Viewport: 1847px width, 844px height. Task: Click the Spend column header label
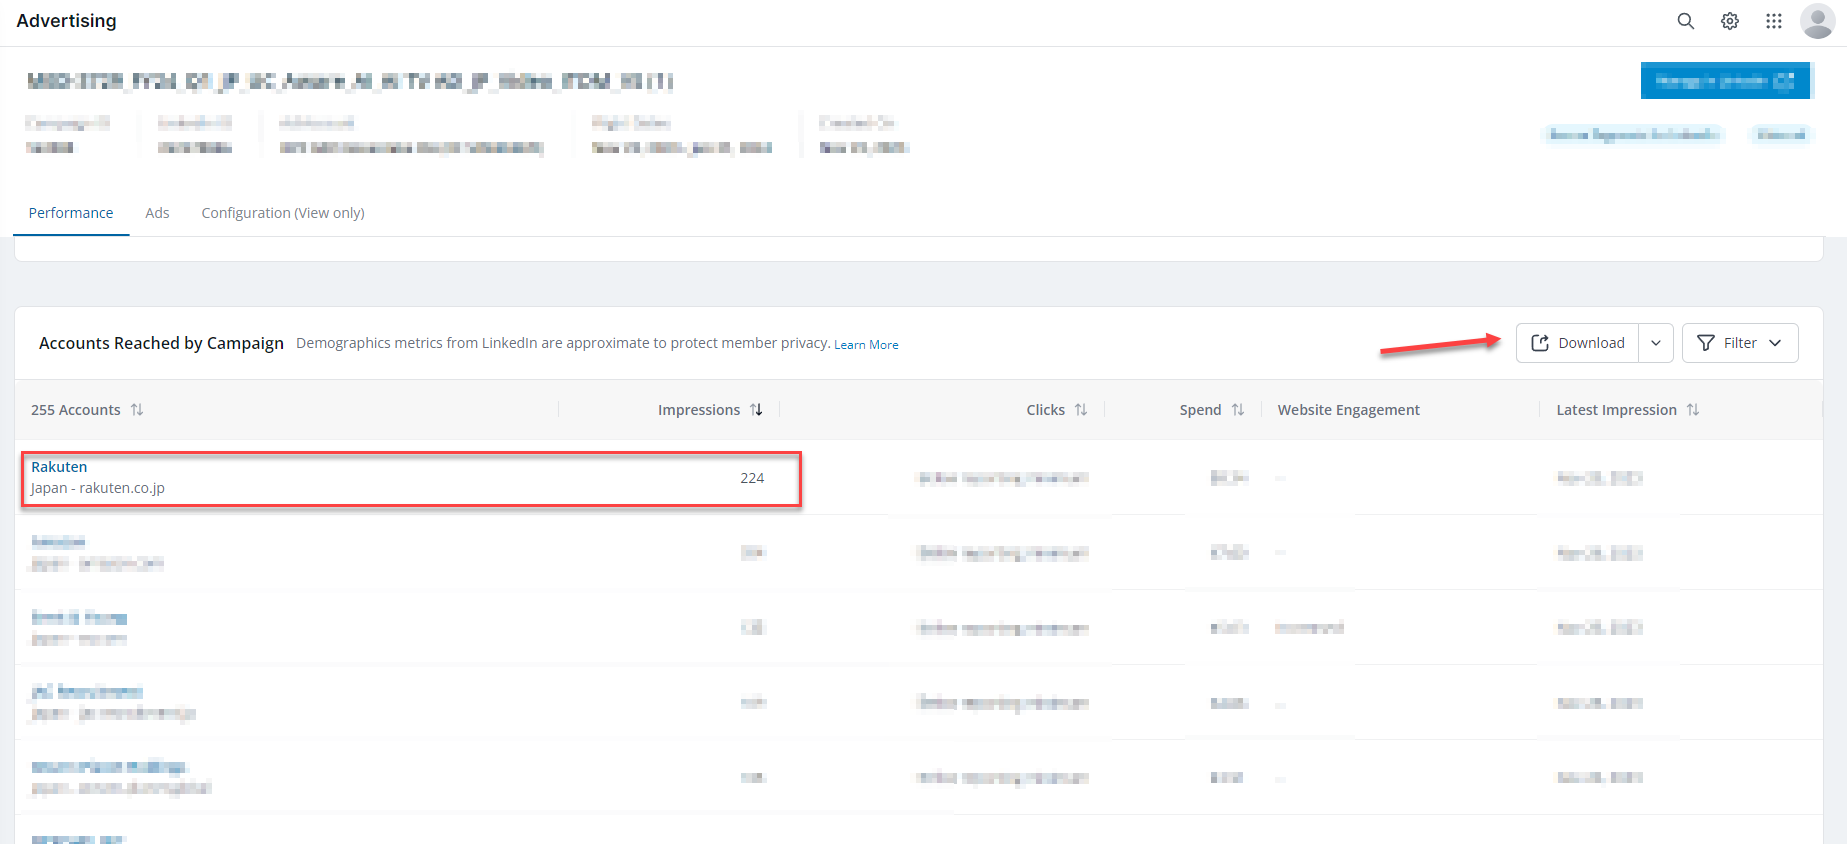pos(1200,410)
